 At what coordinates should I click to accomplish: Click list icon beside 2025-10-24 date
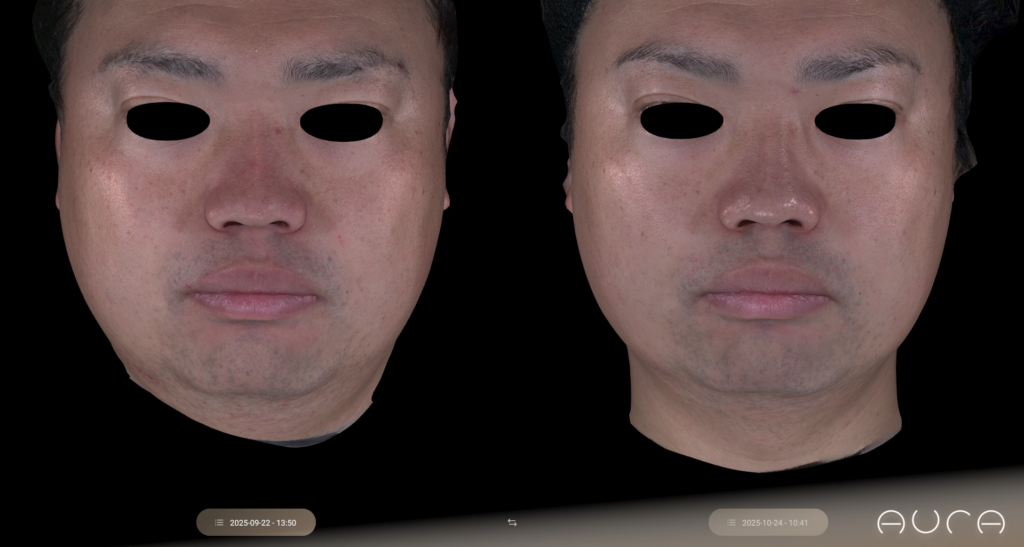(x=731, y=522)
